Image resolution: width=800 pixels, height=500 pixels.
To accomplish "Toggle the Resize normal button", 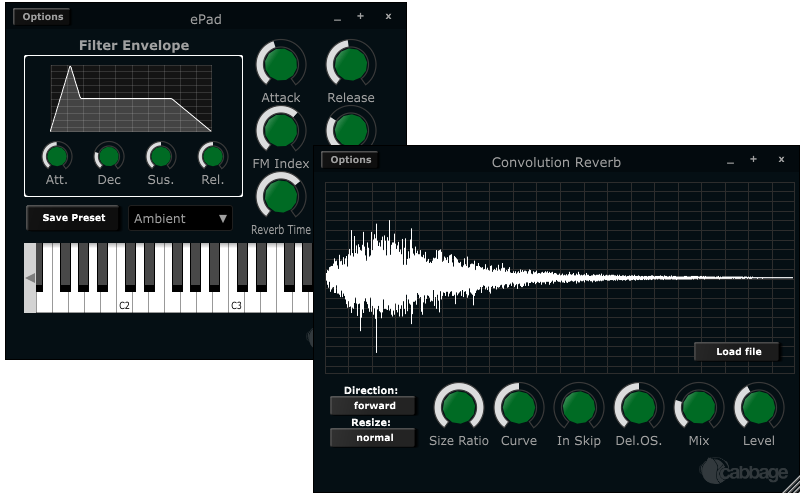I will pyautogui.click(x=373, y=438).
